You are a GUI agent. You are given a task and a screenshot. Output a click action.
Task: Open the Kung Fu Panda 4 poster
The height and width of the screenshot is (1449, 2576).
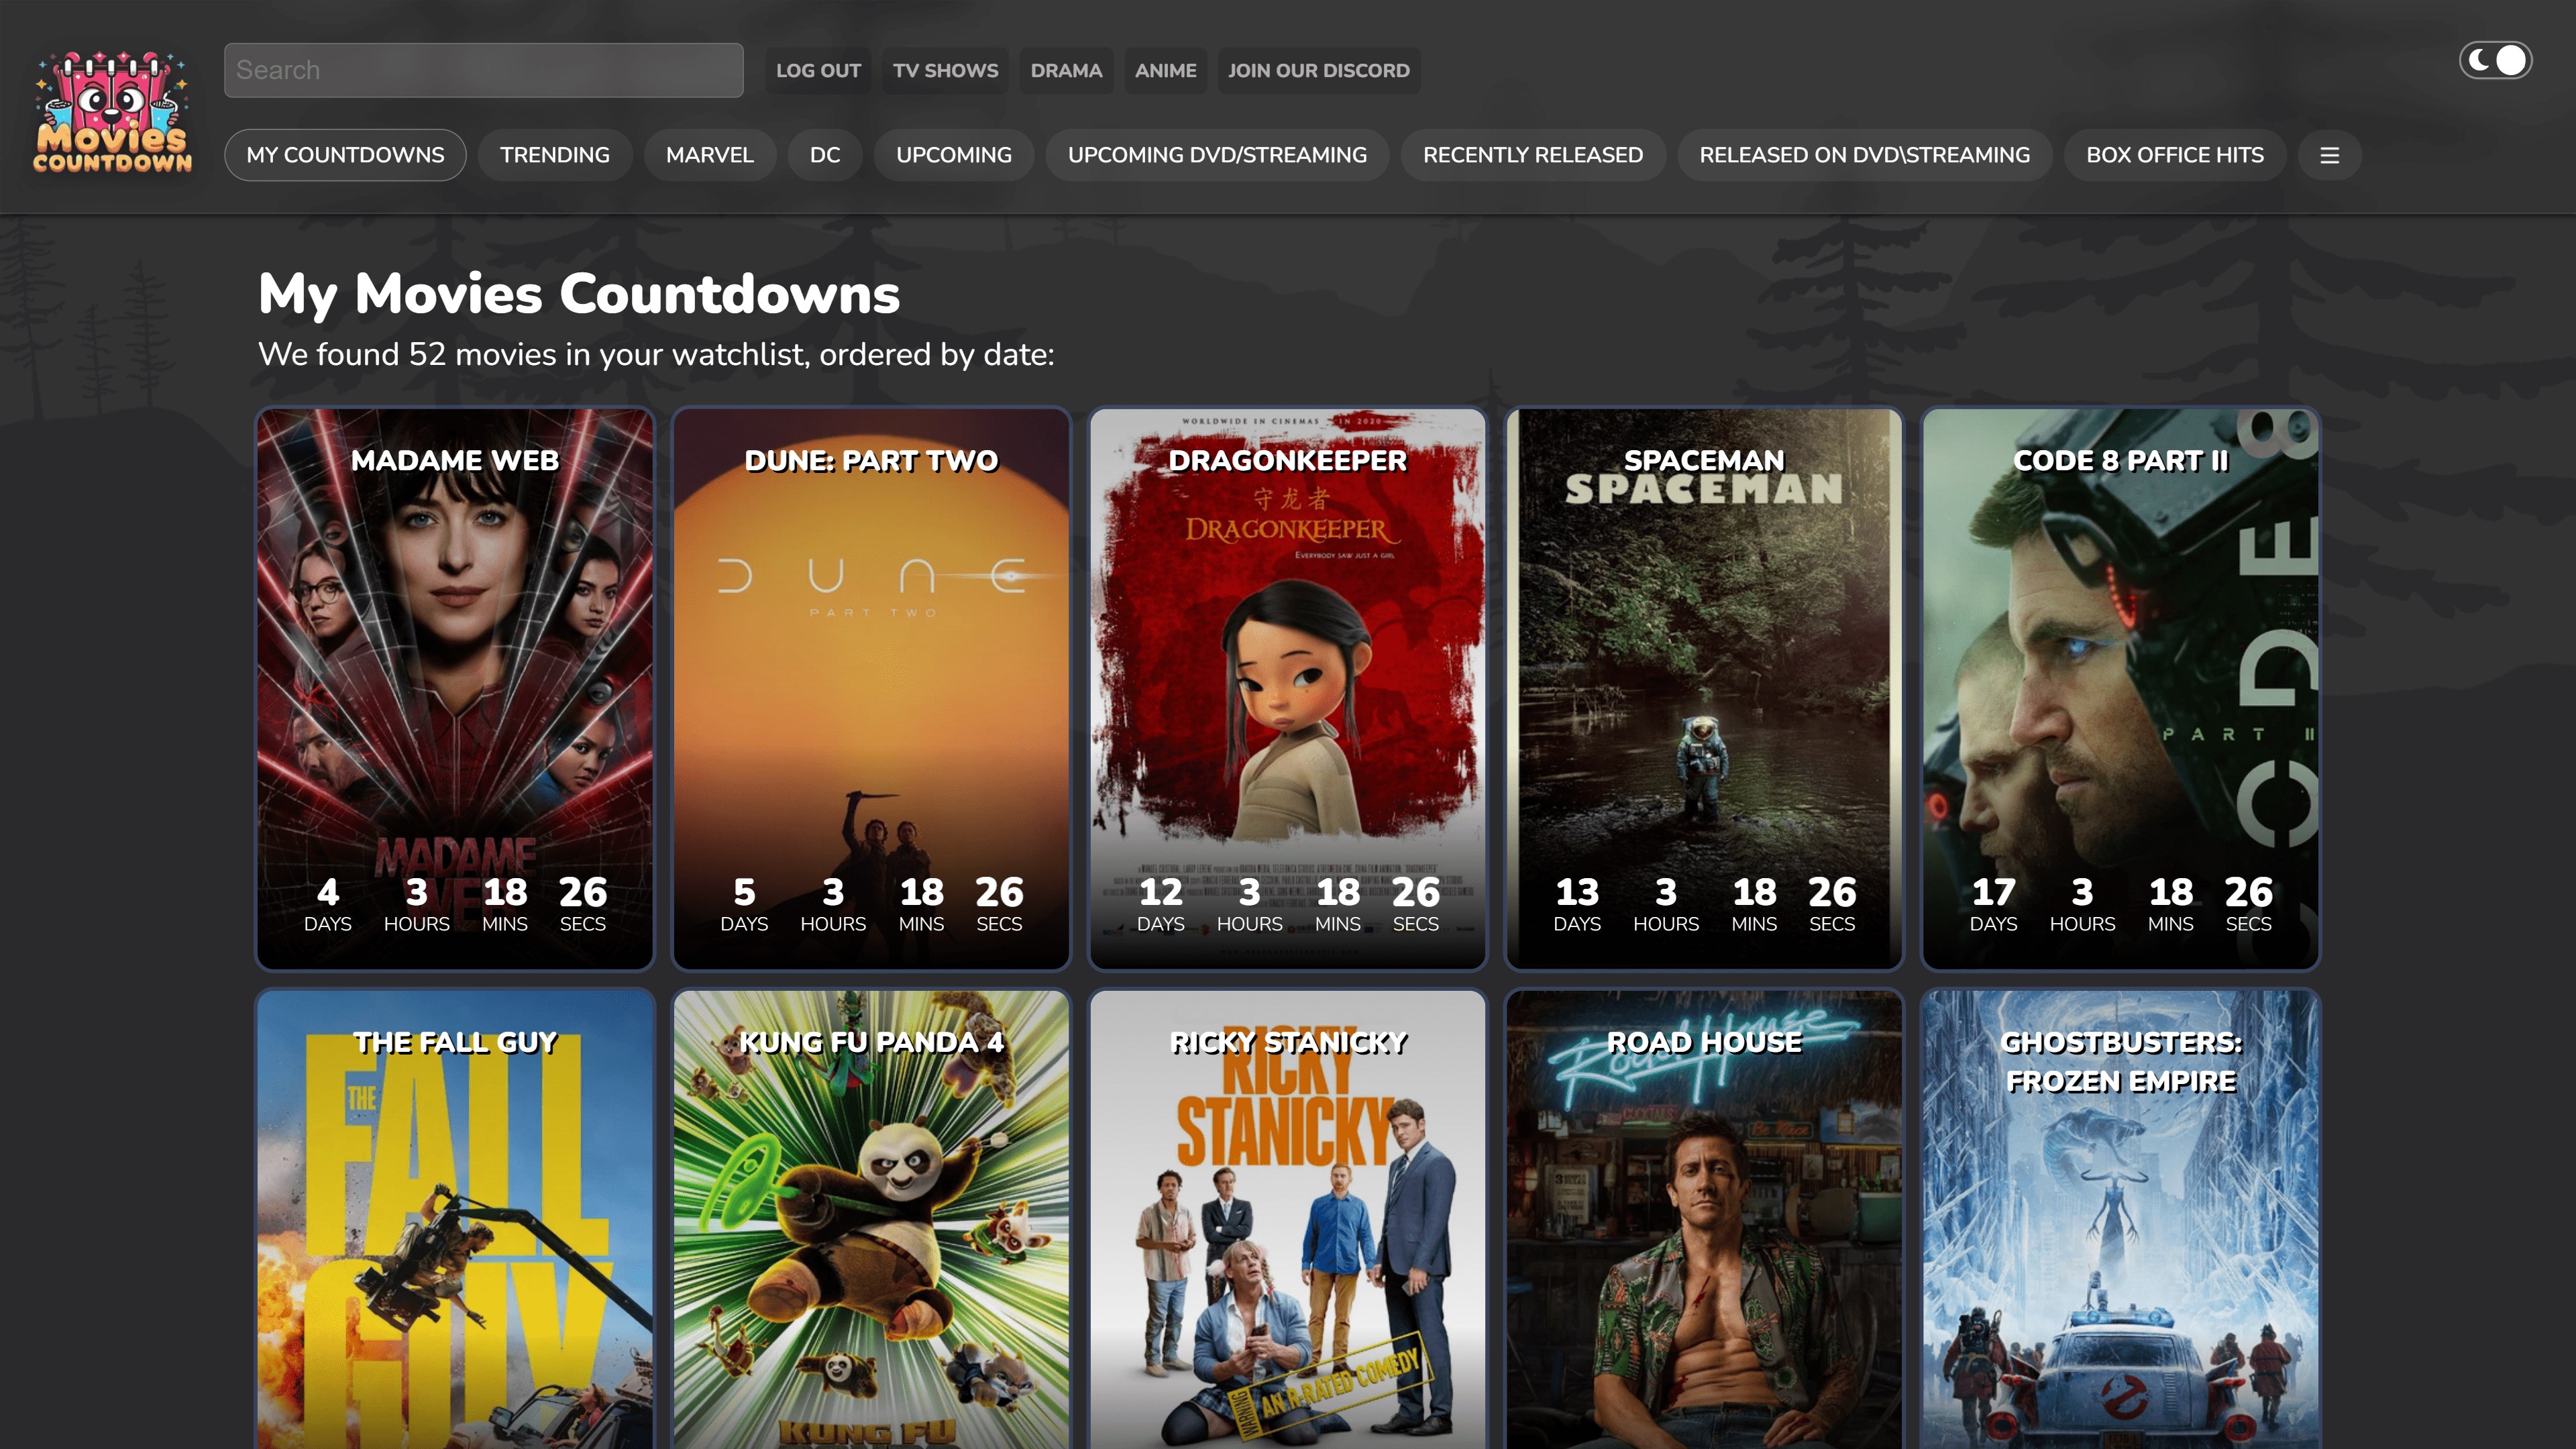coord(871,1220)
